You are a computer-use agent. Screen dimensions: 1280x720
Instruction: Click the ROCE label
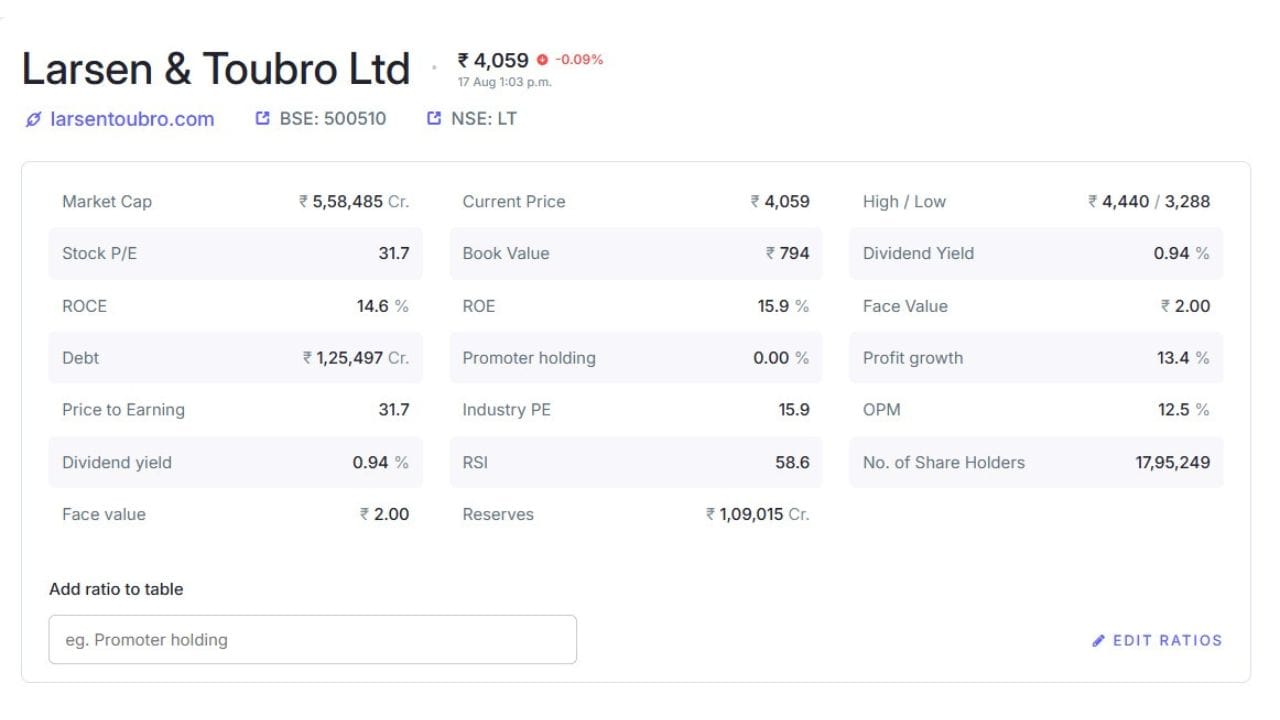pos(84,306)
